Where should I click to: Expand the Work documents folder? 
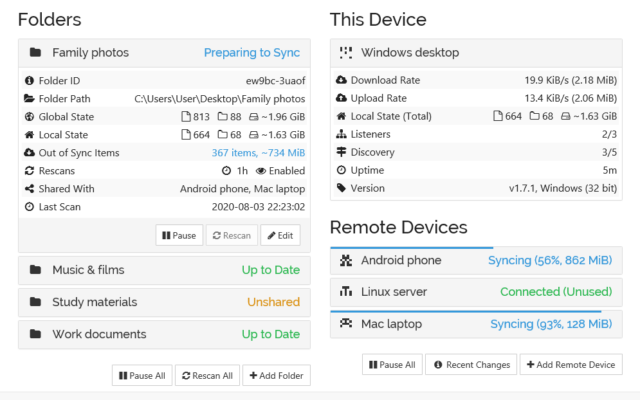pos(164,334)
